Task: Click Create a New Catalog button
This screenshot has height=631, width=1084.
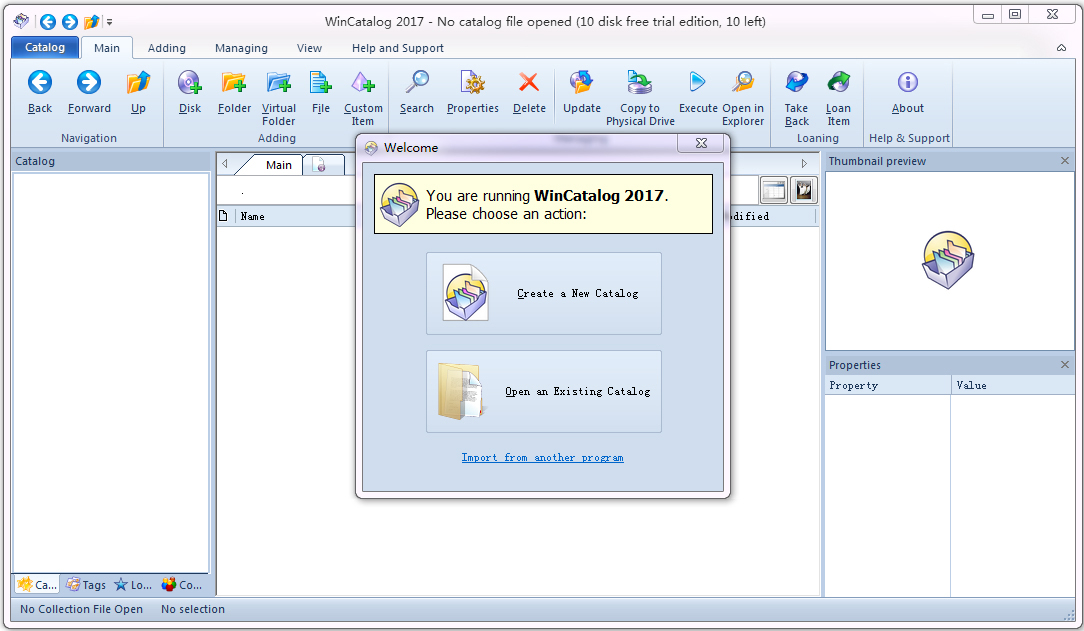Action: (x=543, y=294)
